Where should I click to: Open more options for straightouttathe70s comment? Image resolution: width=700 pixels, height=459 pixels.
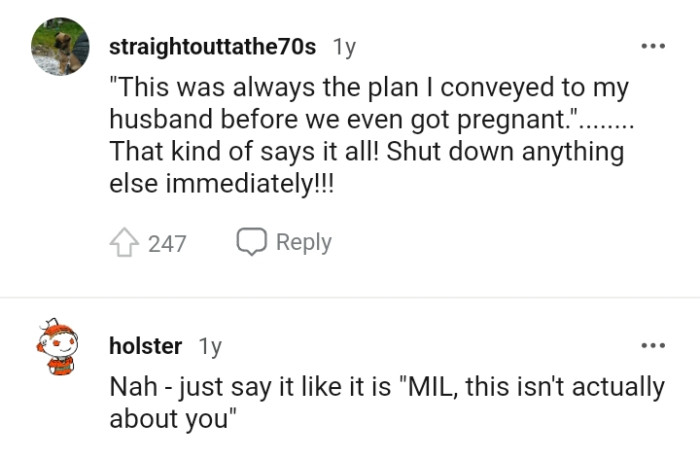tap(652, 47)
